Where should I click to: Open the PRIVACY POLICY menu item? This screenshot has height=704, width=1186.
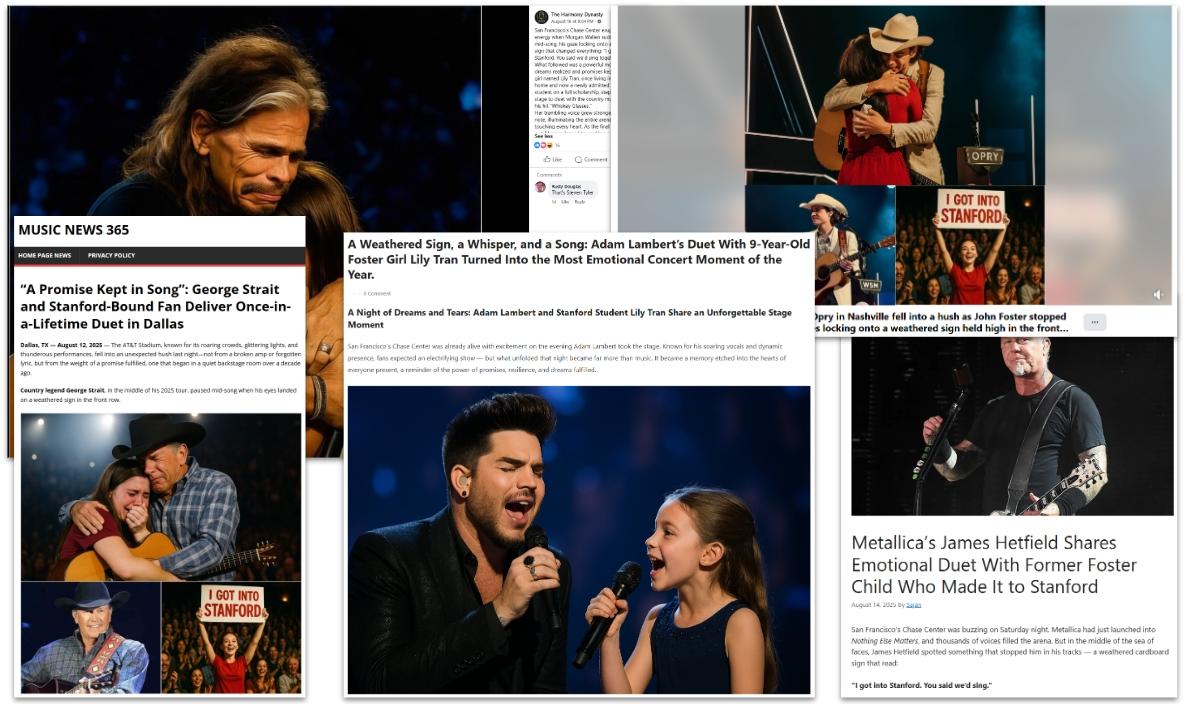(111, 256)
